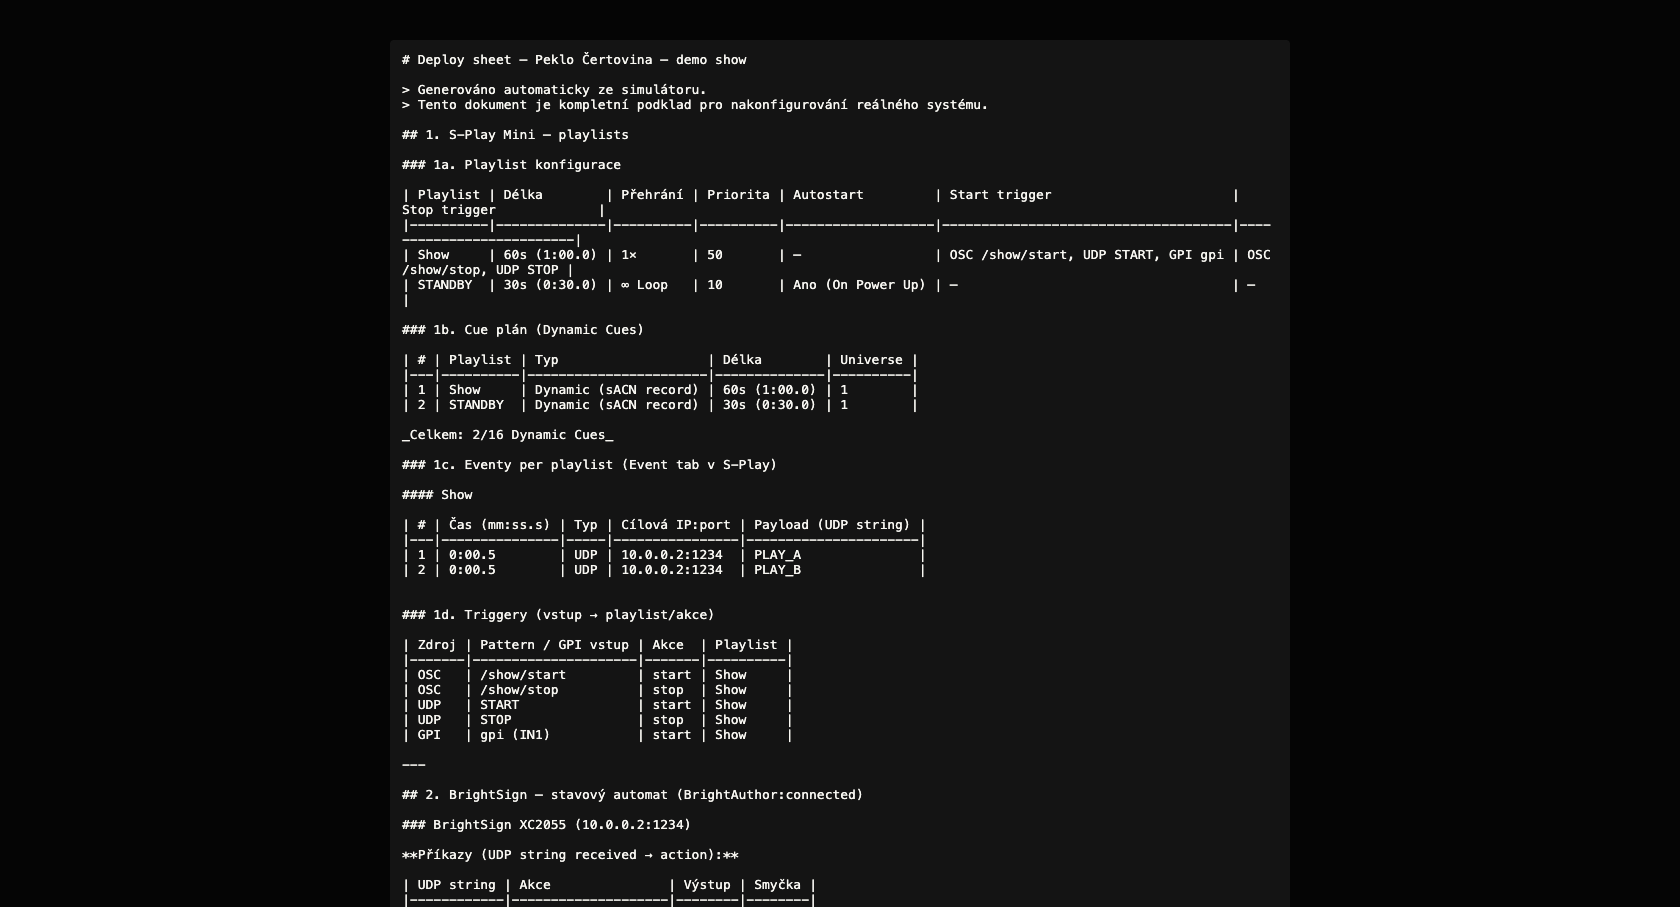1680x907 pixels.
Task: Click the 'PLAY_A' payload cell
Action: 777,555
